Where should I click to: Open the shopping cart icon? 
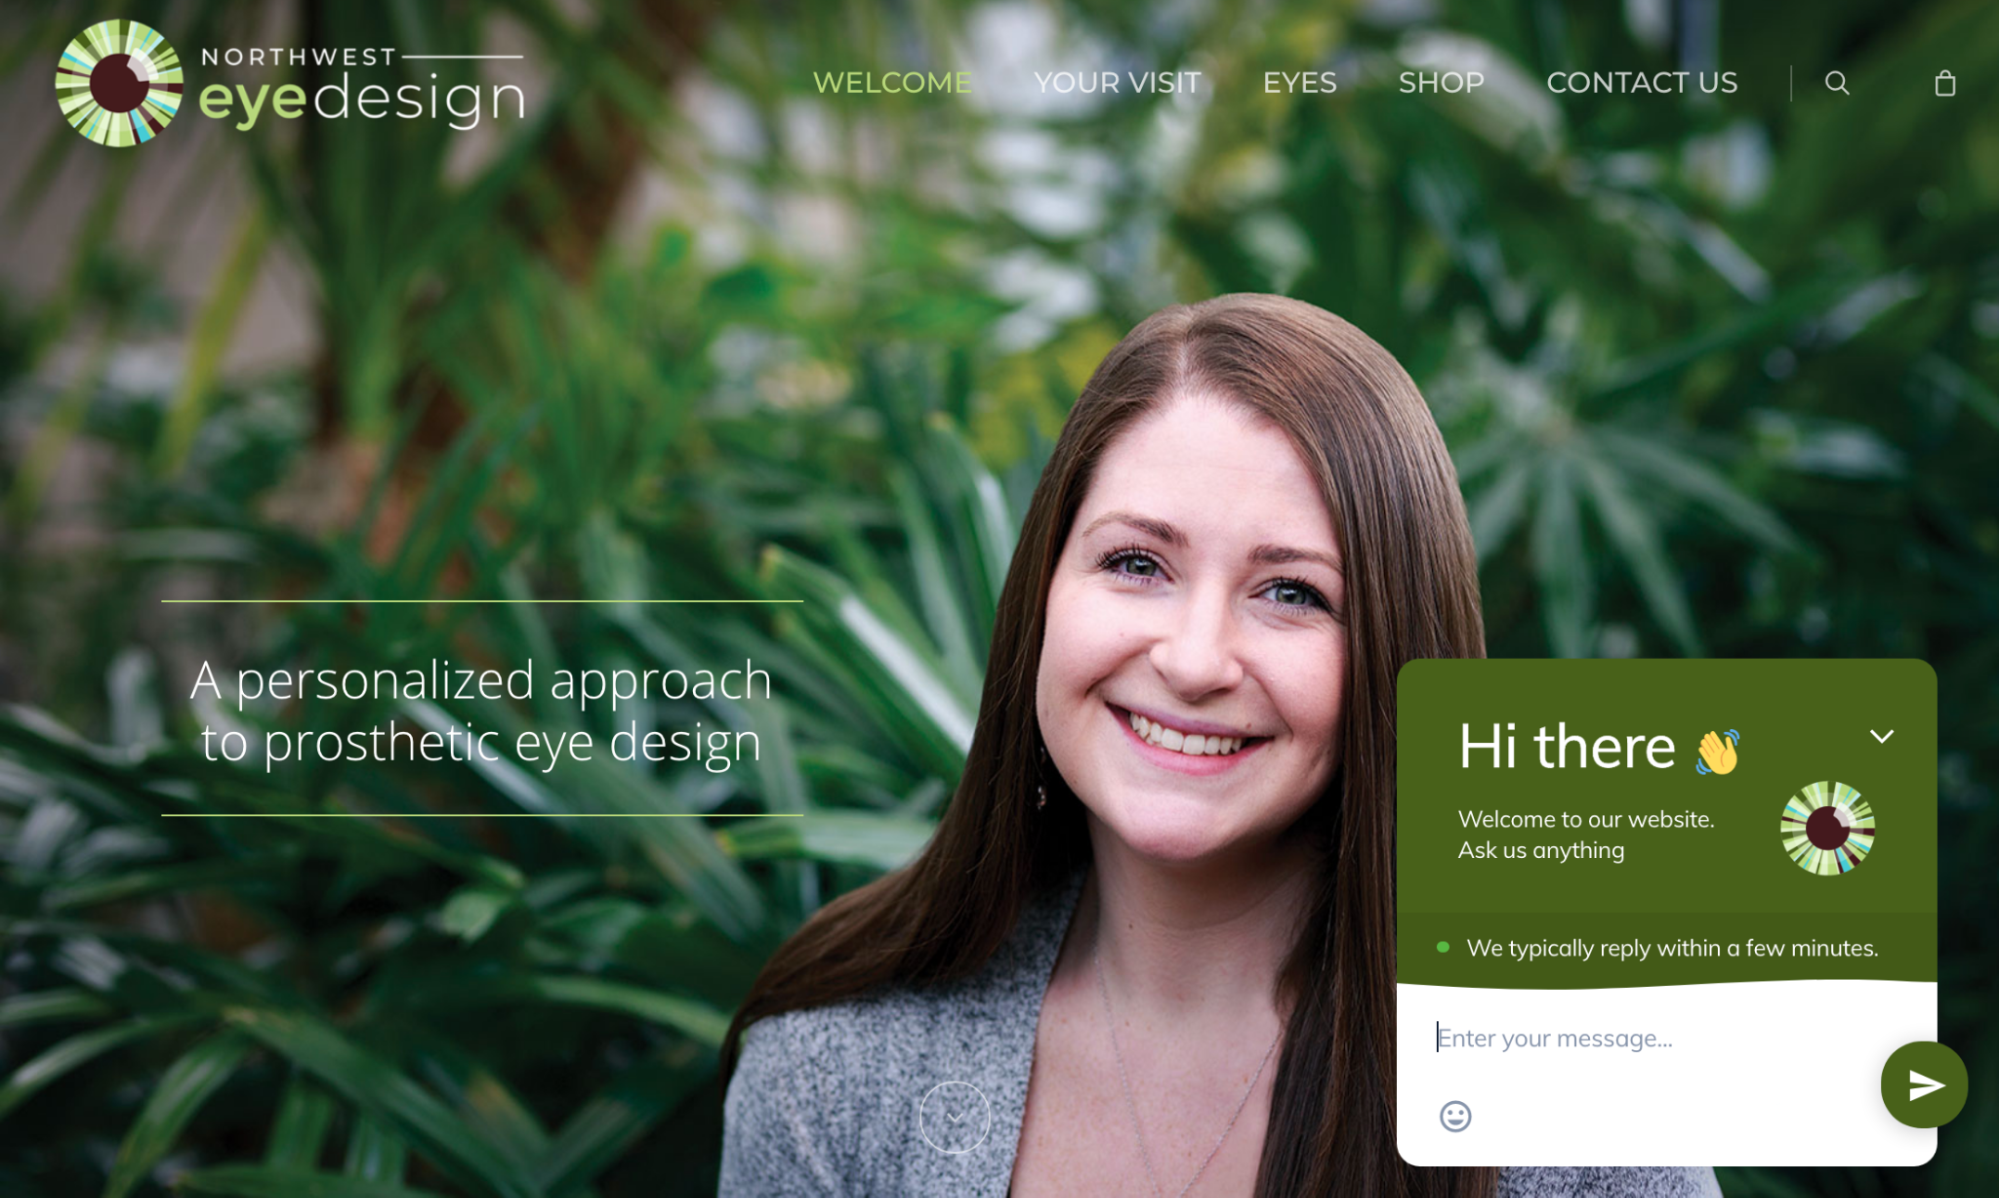1945,81
